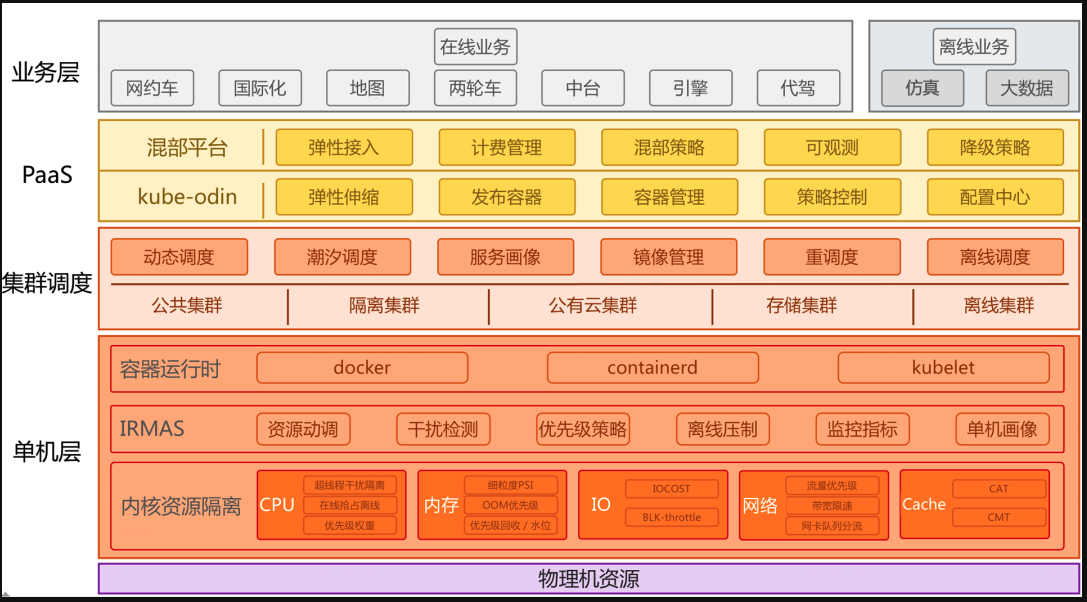This screenshot has height=602, width=1087.
Task: Select the 策略控制 block
Action: coord(833,197)
